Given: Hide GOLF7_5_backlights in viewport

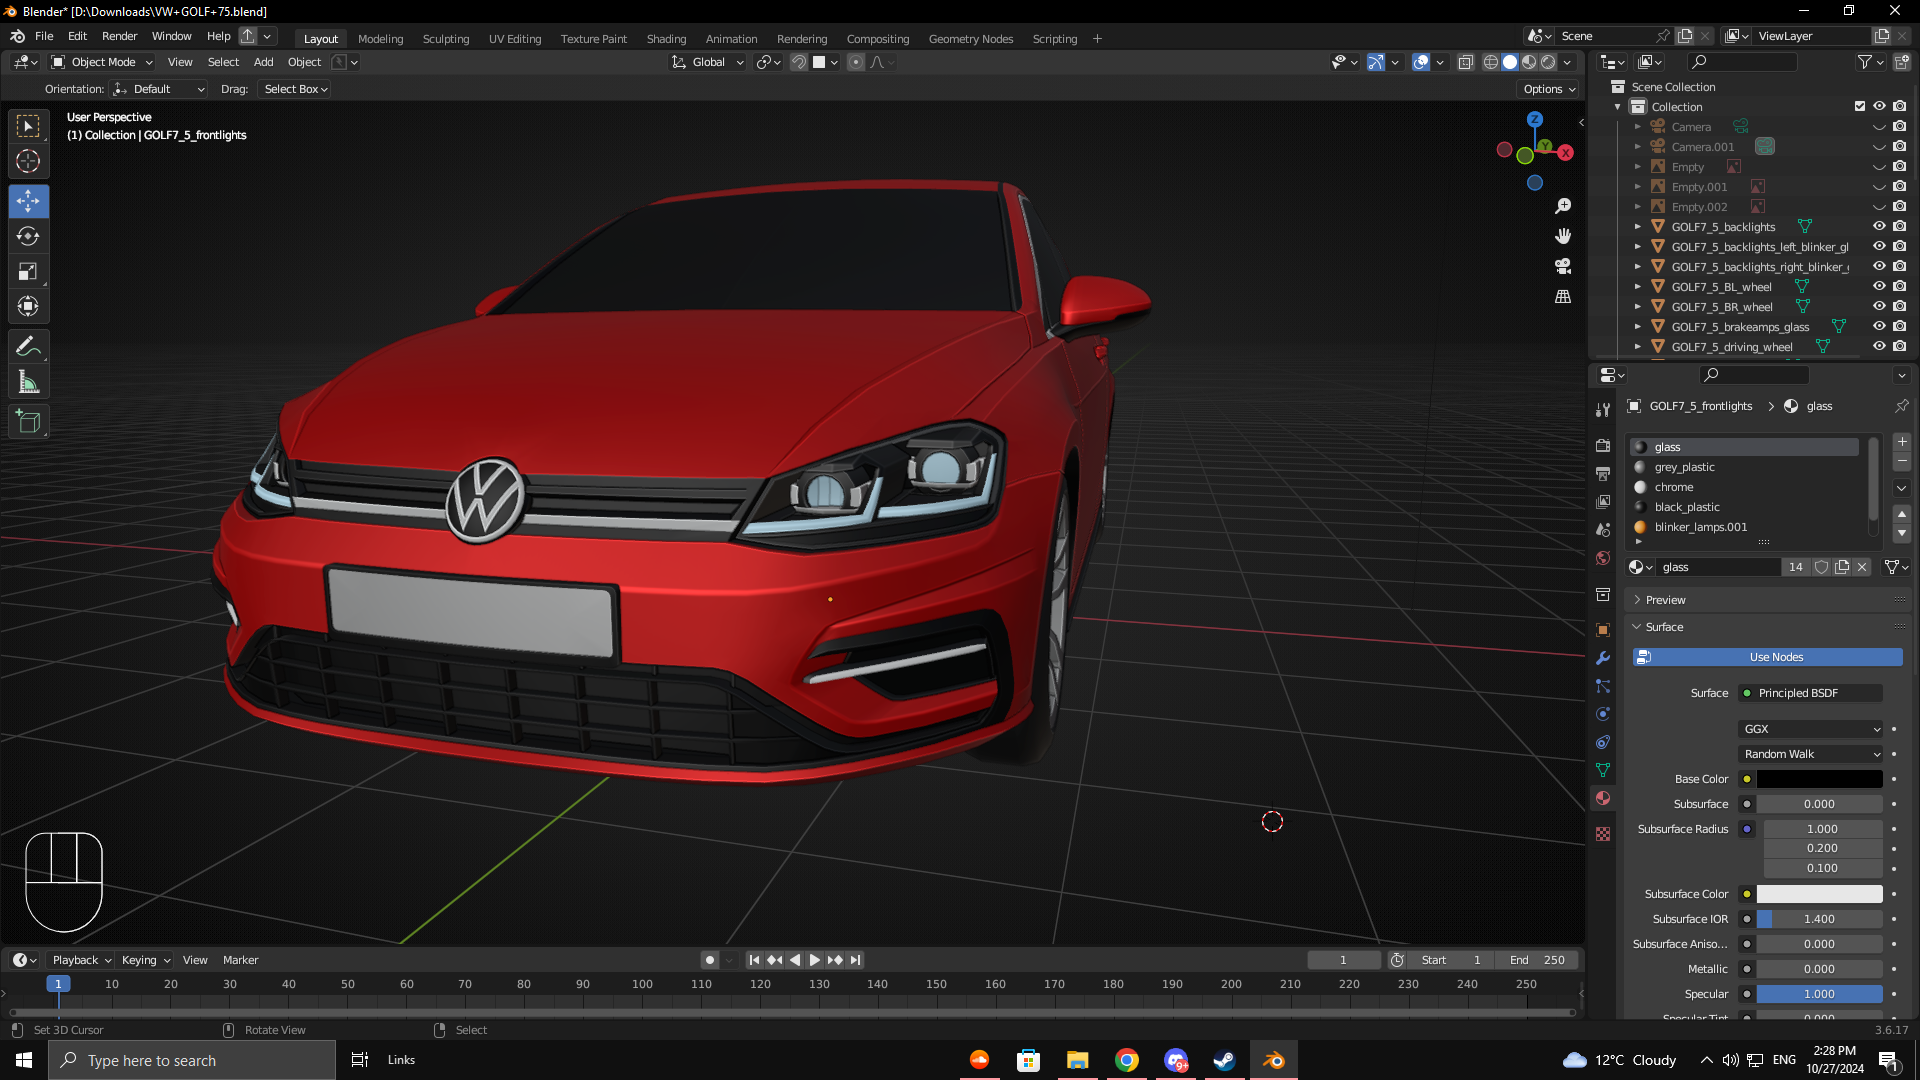Looking at the screenshot, I should (1879, 227).
